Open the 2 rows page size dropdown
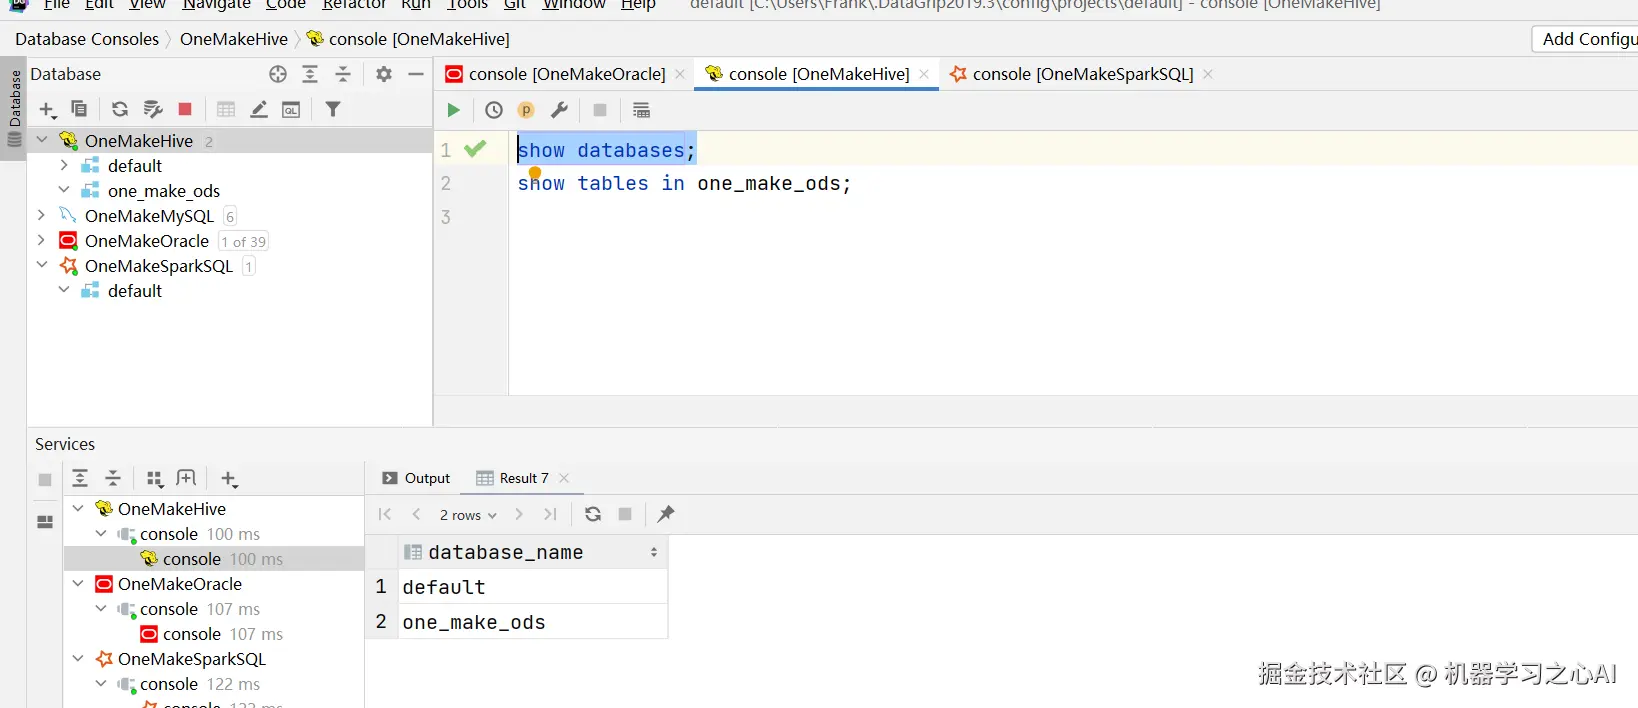The height and width of the screenshot is (708, 1638). click(x=468, y=515)
